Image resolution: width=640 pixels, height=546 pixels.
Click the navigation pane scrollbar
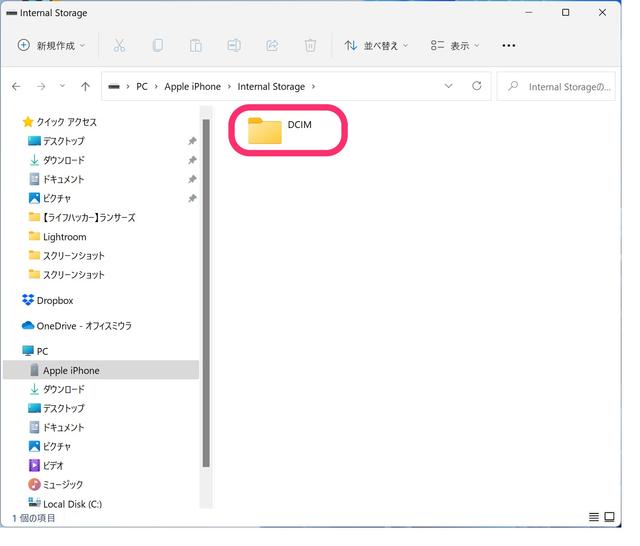click(x=206, y=293)
